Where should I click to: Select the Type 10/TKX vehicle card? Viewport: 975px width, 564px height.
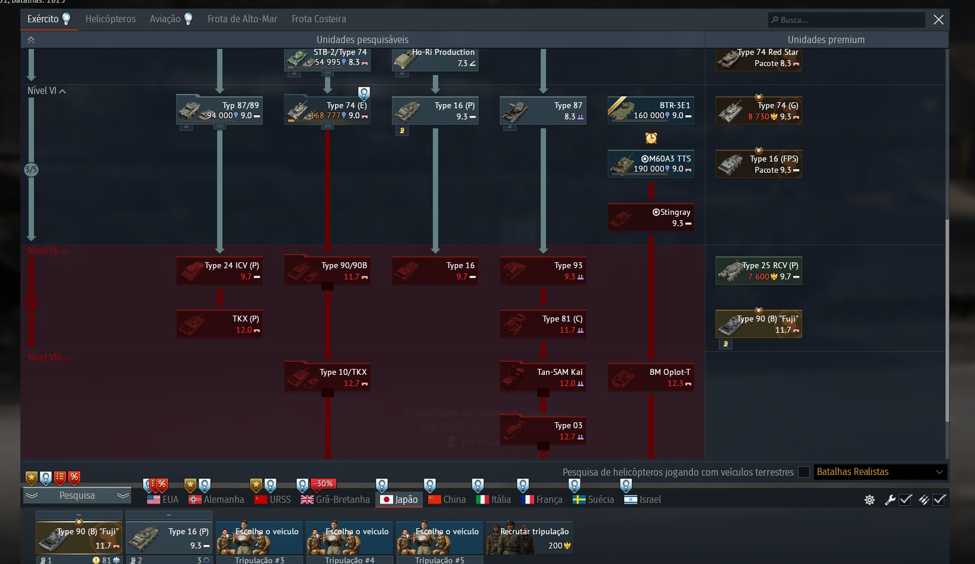point(328,377)
